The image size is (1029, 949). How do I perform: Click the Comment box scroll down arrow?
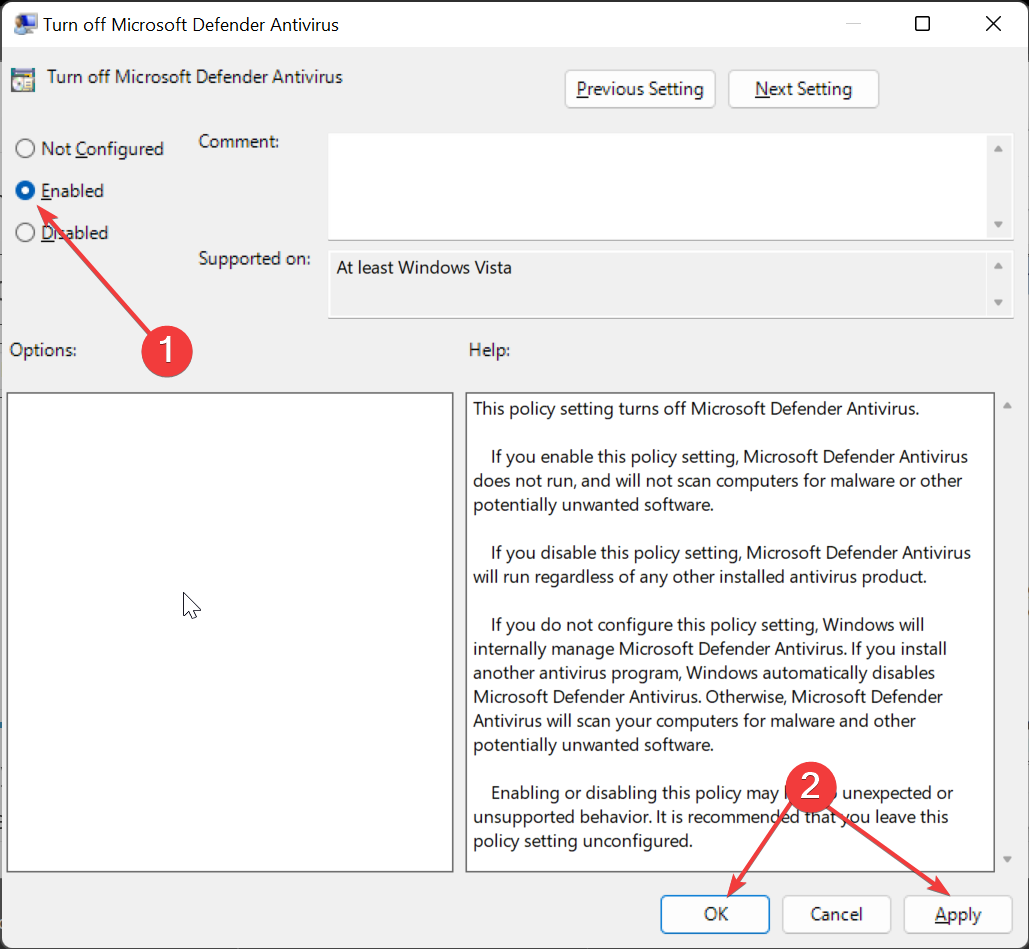click(998, 224)
